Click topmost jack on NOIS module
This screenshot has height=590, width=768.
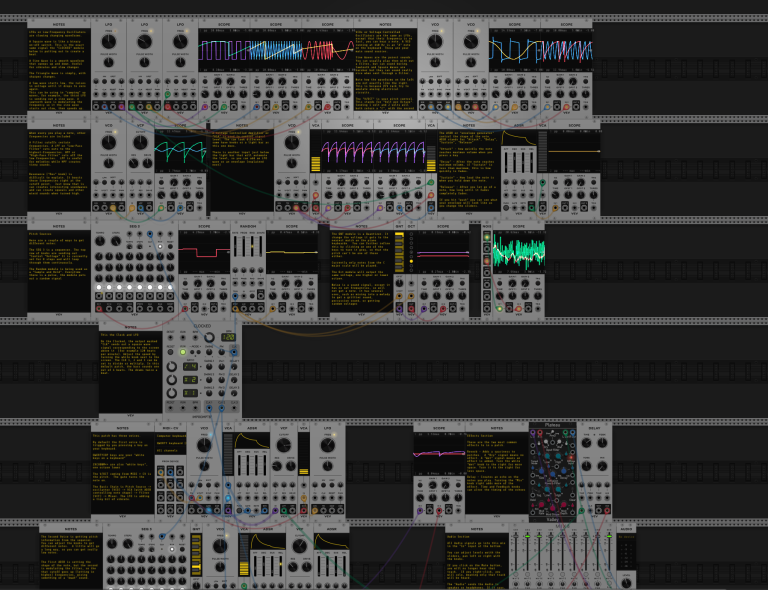click(x=487, y=237)
